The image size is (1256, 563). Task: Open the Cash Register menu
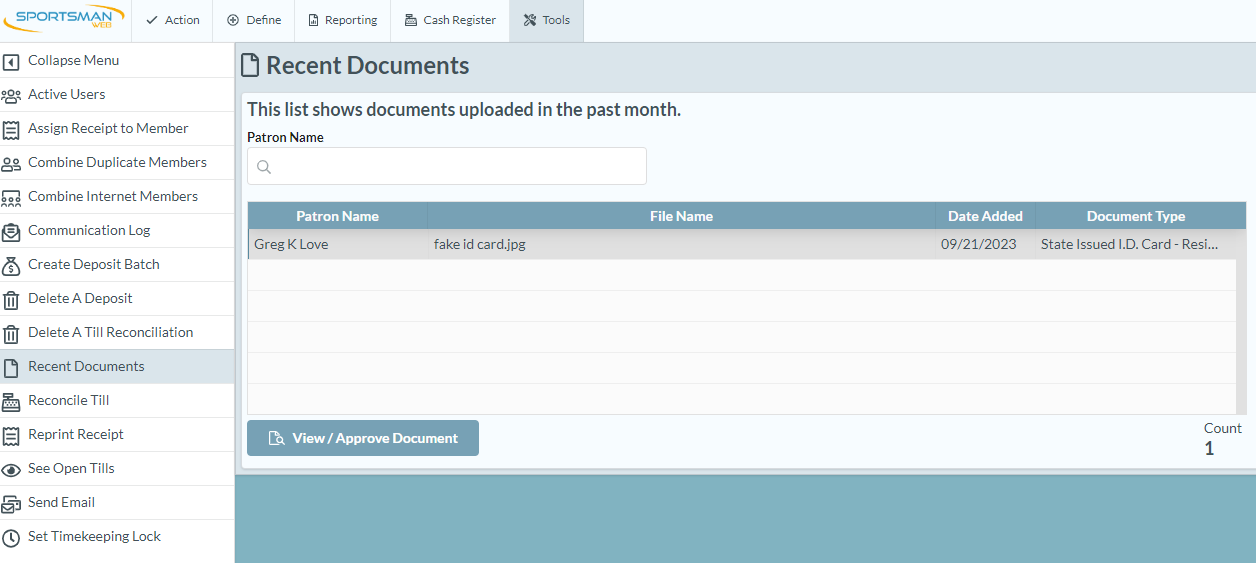pos(450,20)
